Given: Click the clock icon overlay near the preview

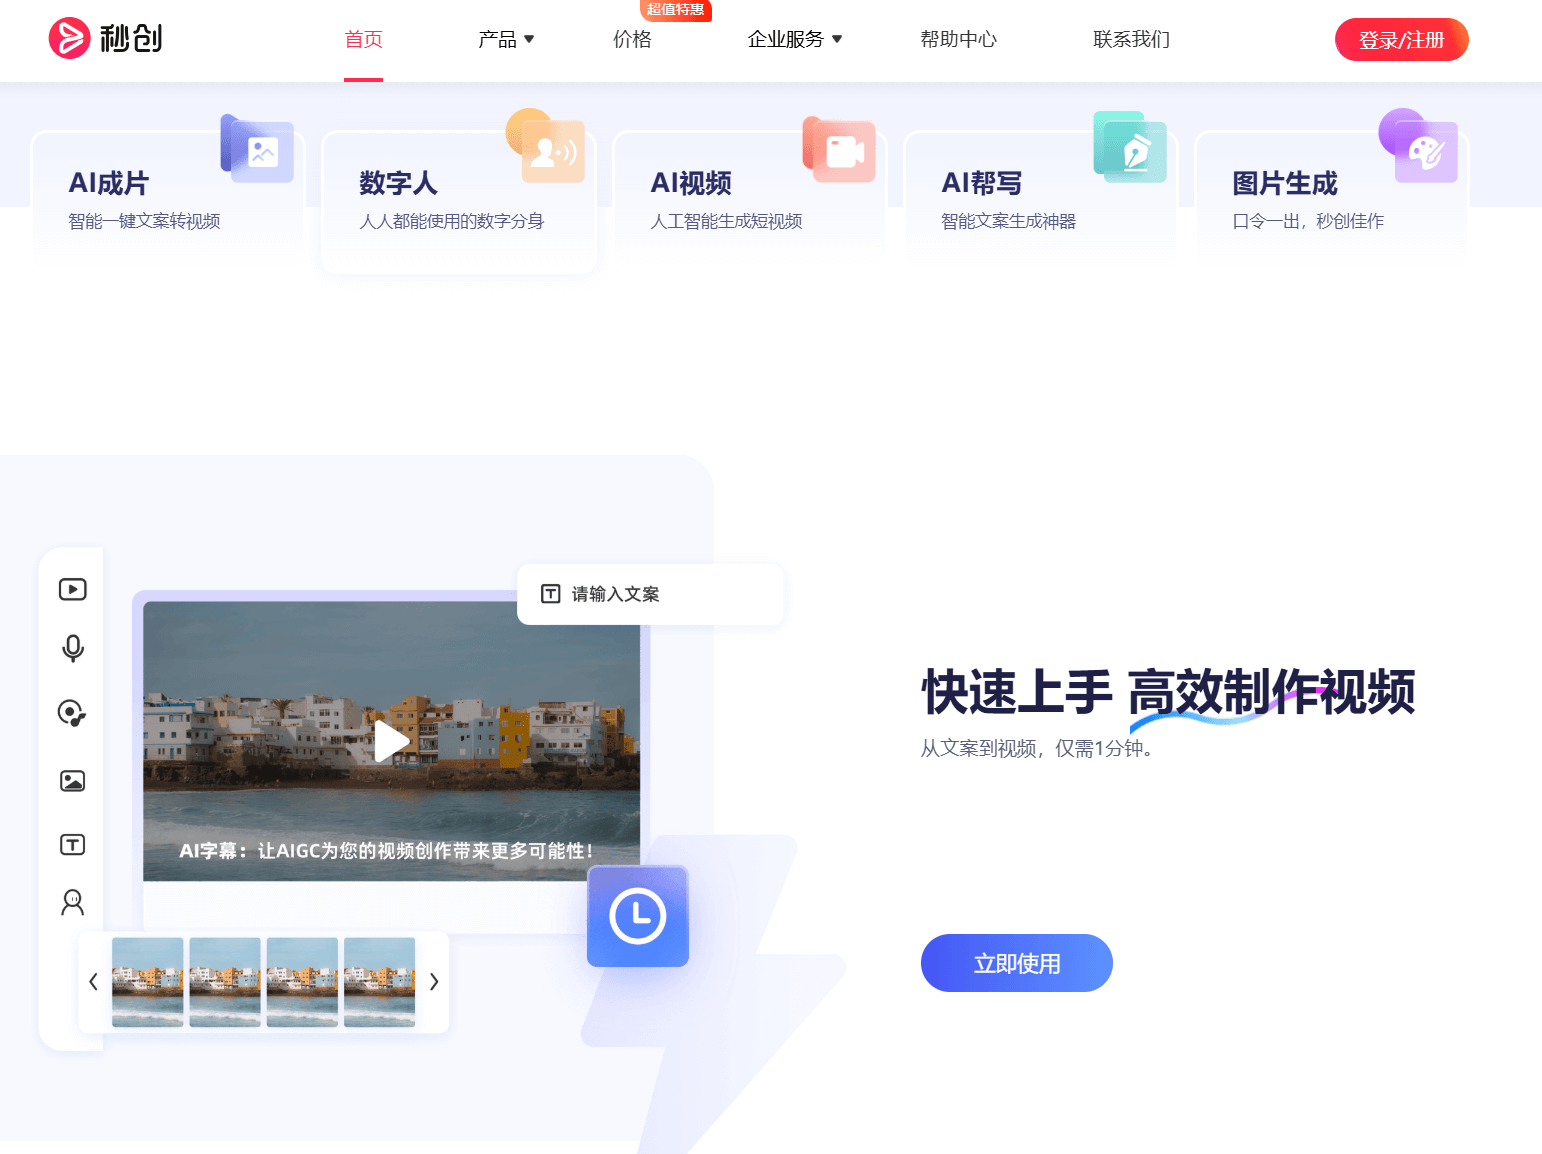Looking at the screenshot, I should coord(638,915).
